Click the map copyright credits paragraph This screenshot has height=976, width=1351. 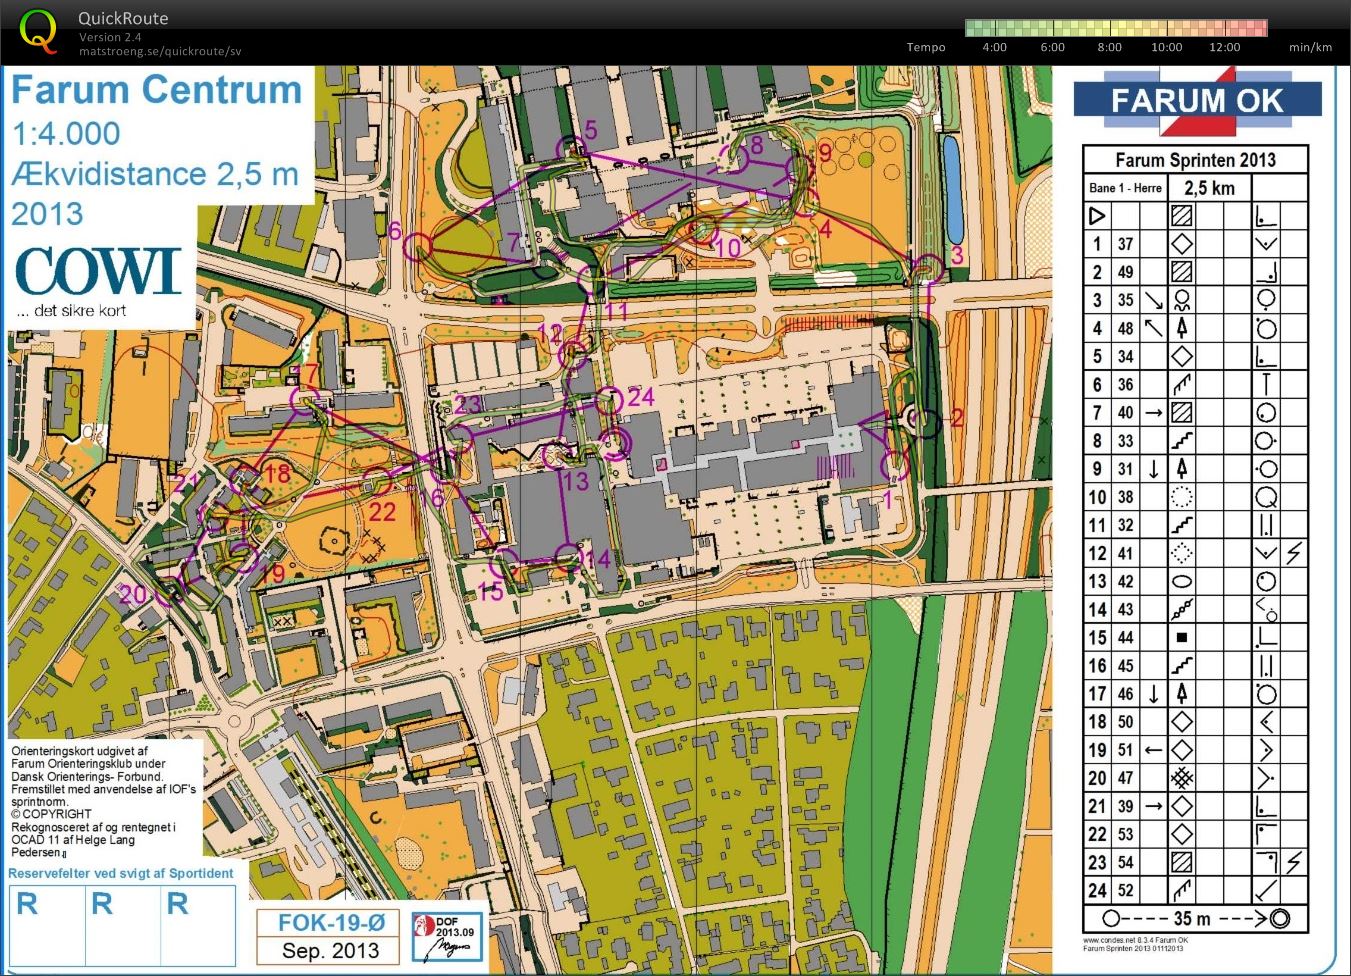104,801
